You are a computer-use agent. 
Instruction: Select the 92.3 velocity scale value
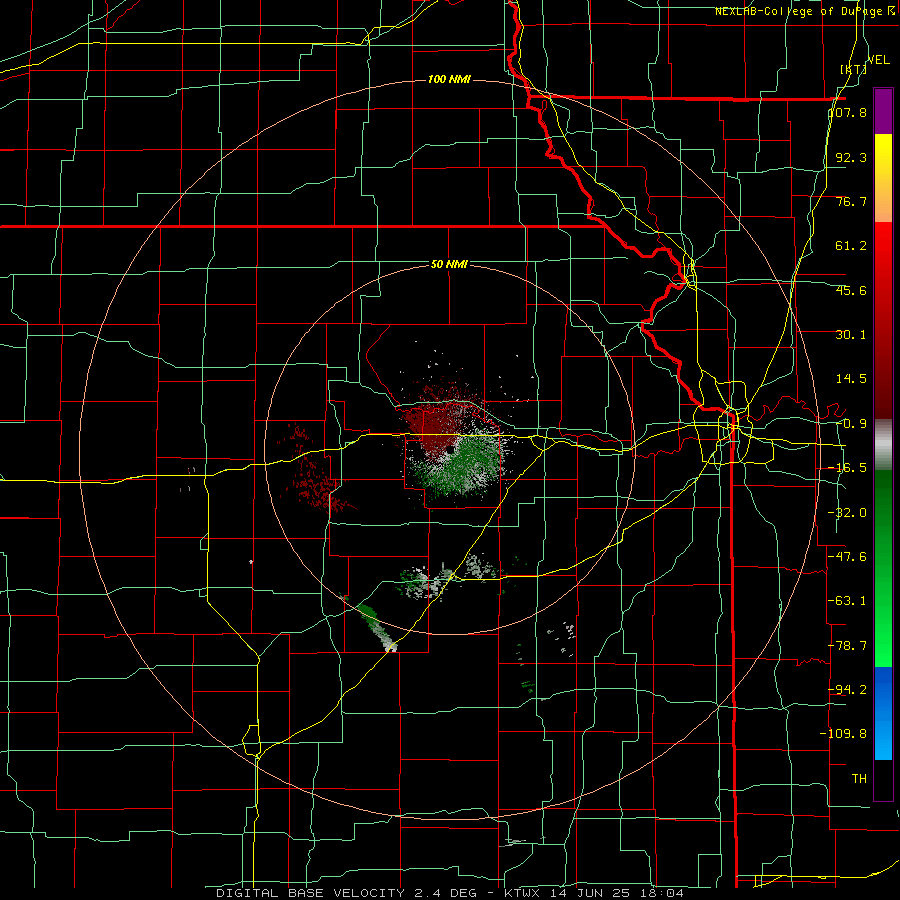pyautogui.click(x=851, y=157)
